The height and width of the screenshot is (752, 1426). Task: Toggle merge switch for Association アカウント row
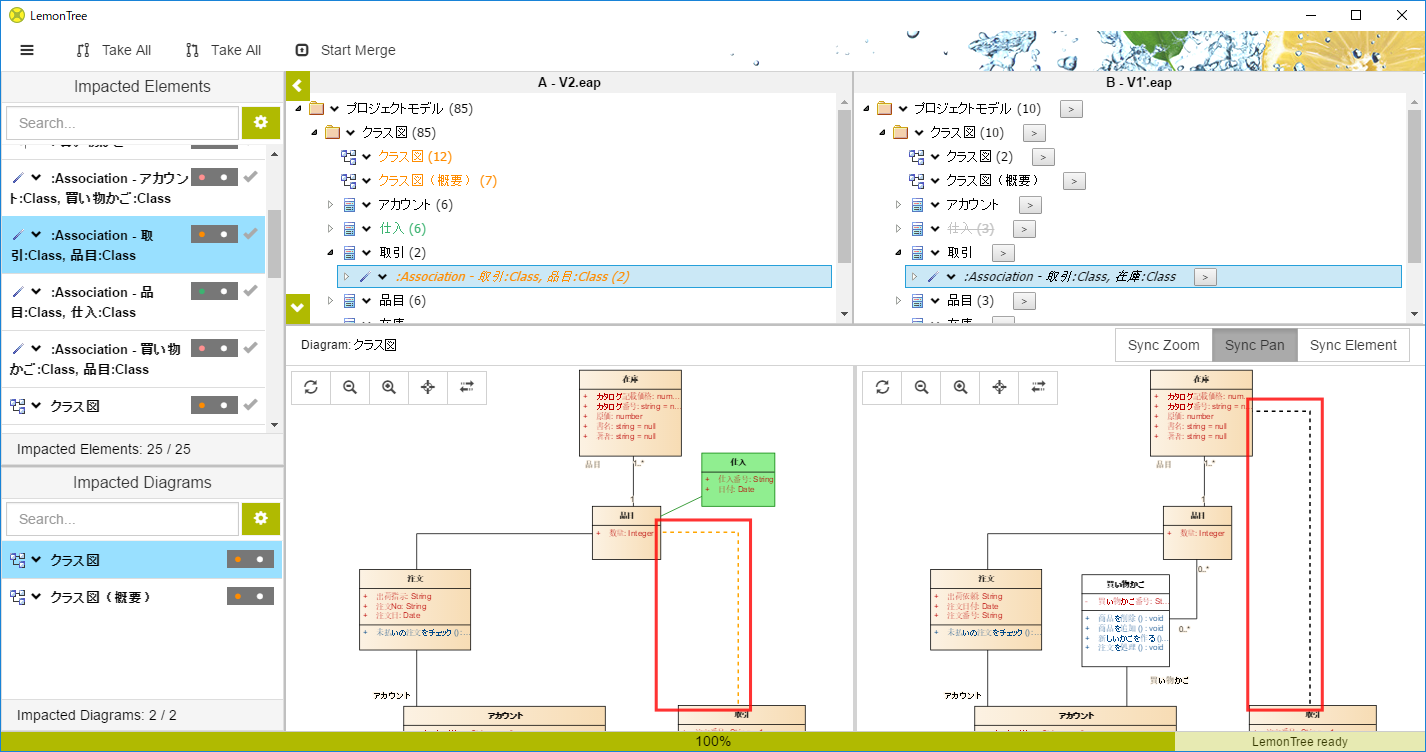[x=214, y=177]
